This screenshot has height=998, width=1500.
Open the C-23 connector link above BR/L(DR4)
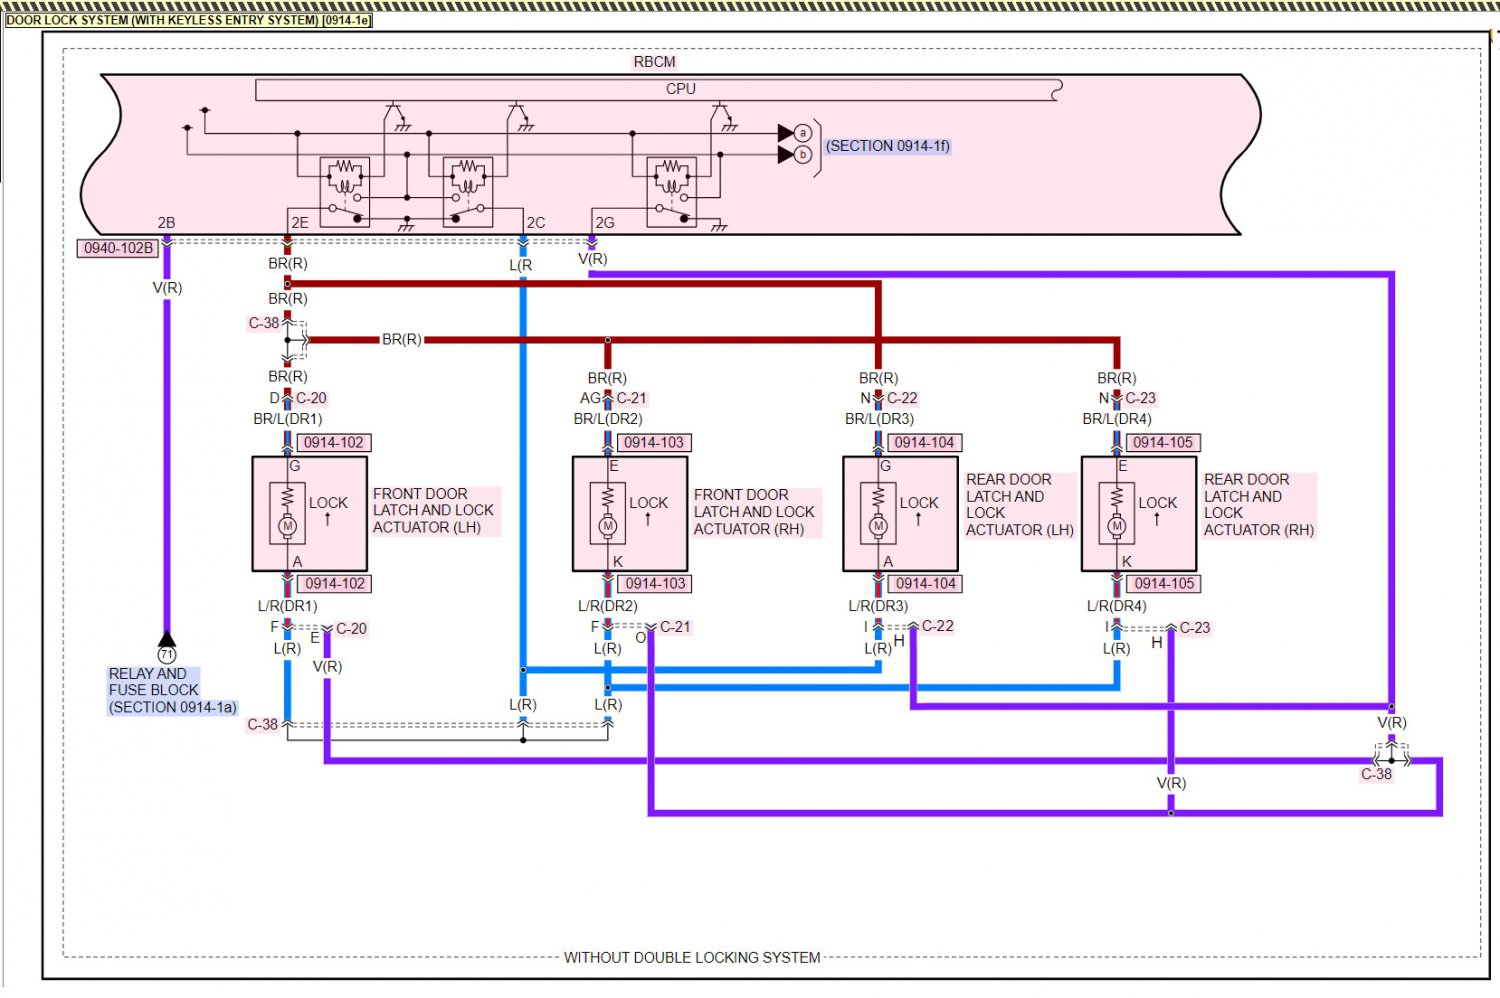click(x=1140, y=398)
